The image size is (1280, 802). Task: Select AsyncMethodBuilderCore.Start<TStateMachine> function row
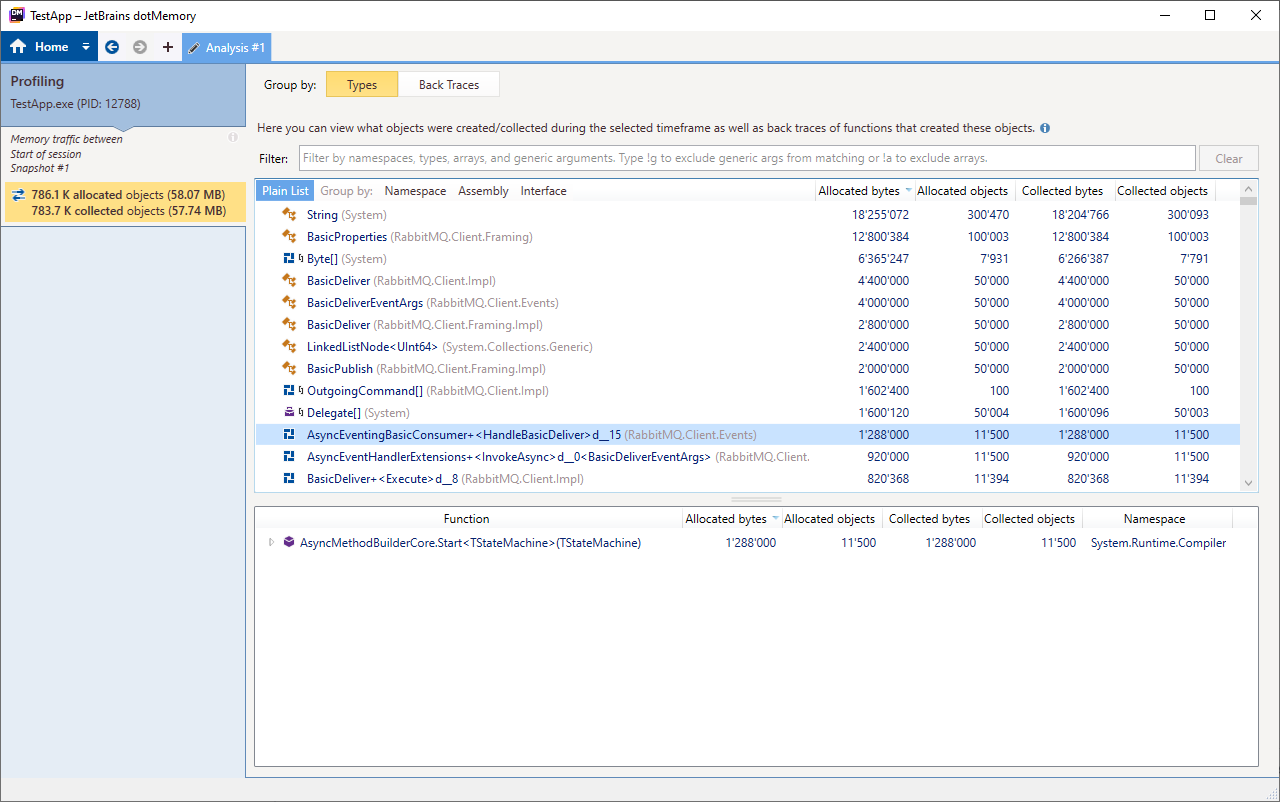click(x=756, y=543)
